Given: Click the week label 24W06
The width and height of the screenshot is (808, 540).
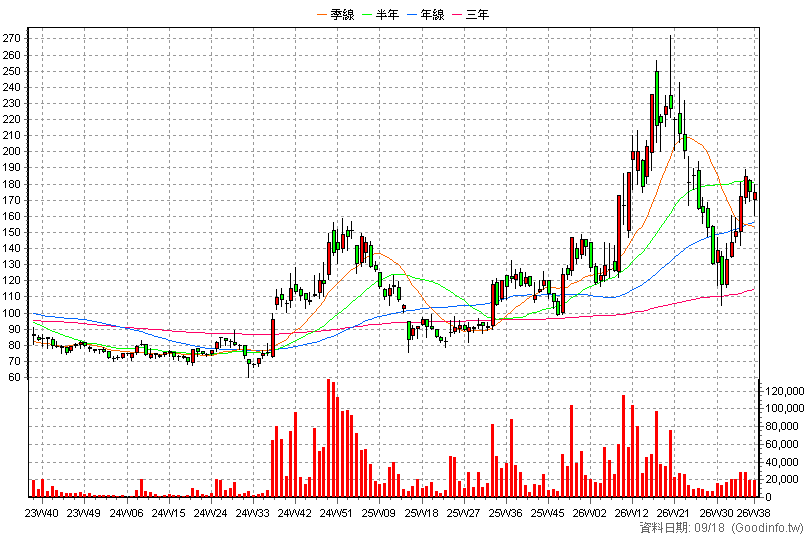Looking at the screenshot, I should pos(126,513).
